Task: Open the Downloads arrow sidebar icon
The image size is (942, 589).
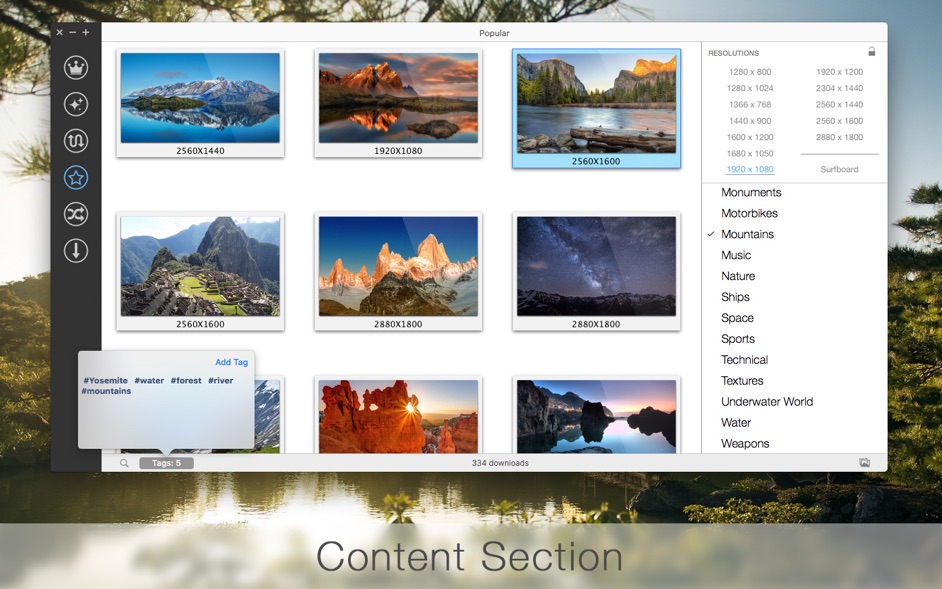Action: [x=76, y=251]
